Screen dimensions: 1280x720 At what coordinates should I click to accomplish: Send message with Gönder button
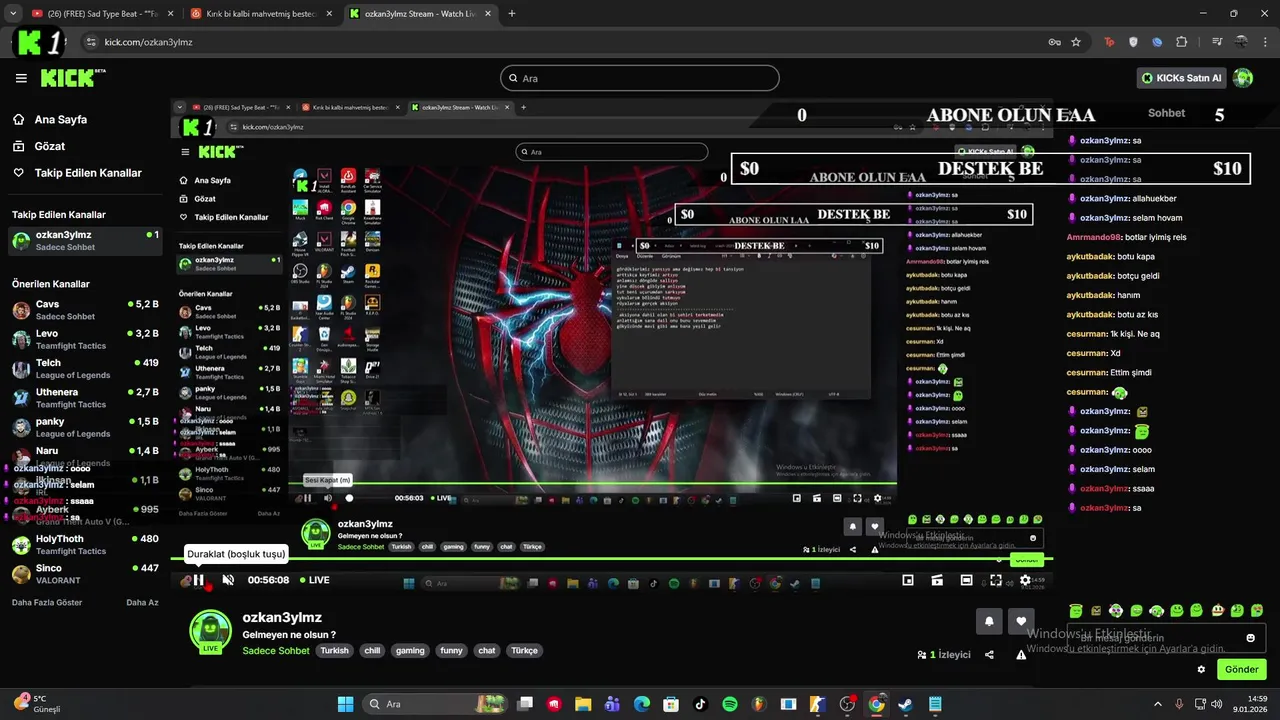click(1241, 669)
